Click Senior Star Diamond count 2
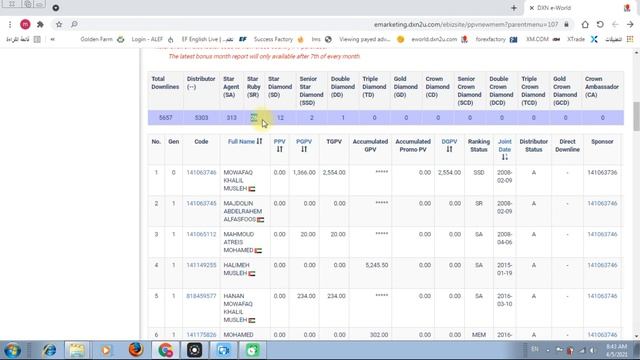Screen dimensions: 640x360 tap(311, 118)
